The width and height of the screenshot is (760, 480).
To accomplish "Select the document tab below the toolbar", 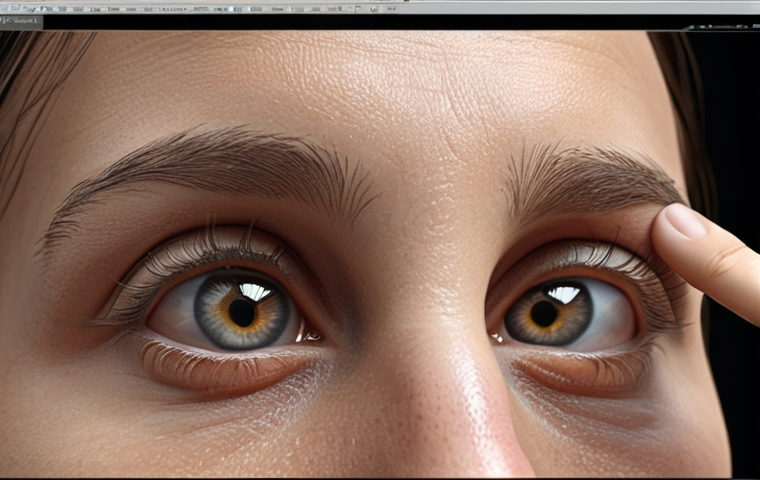I will tap(21, 21).
